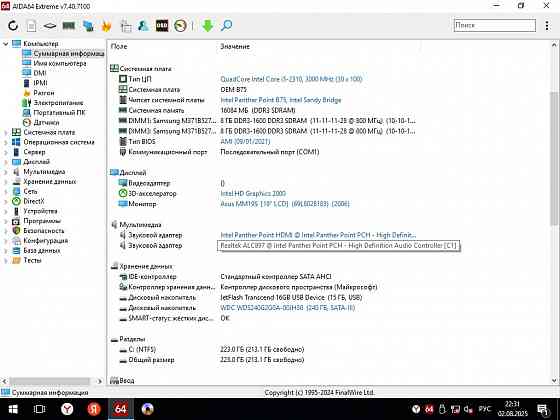Image resolution: width=560 pixels, height=420 pixels.
Task: Open the WDC WDS240G2G0A disk link
Action: [288, 308]
